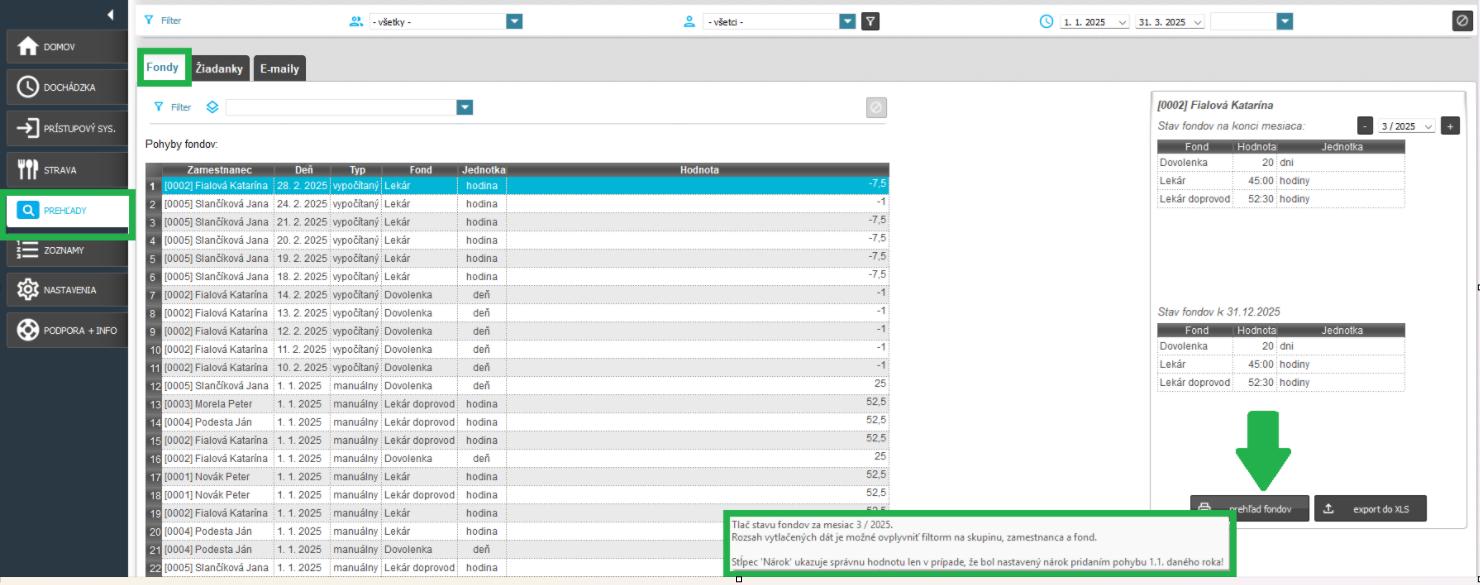
Task: Open the Dochádzka attendance module
Action: (66, 88)
